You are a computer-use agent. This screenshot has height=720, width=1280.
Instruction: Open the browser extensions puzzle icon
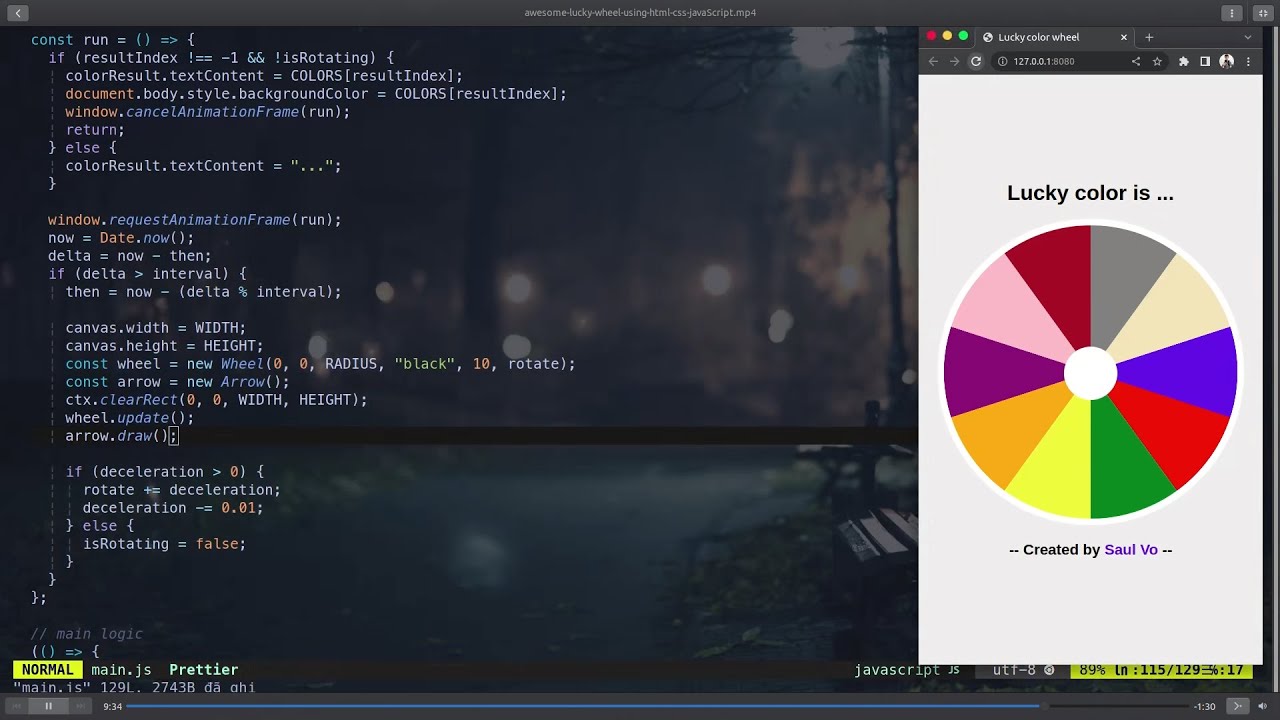[x=1184, y=61]
